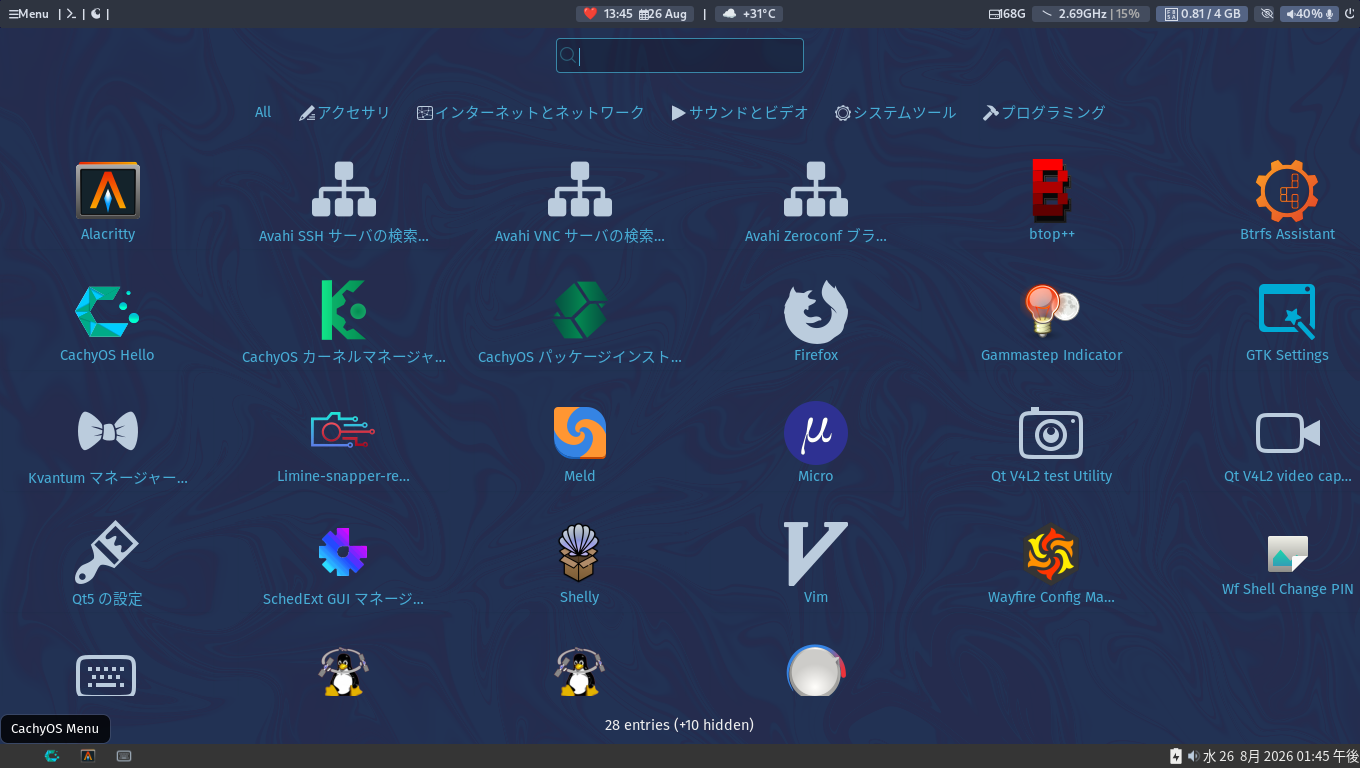Screen dimensions: 1360x768
Task: Start the btop++ system monitor
Action: pos(1052,202)
